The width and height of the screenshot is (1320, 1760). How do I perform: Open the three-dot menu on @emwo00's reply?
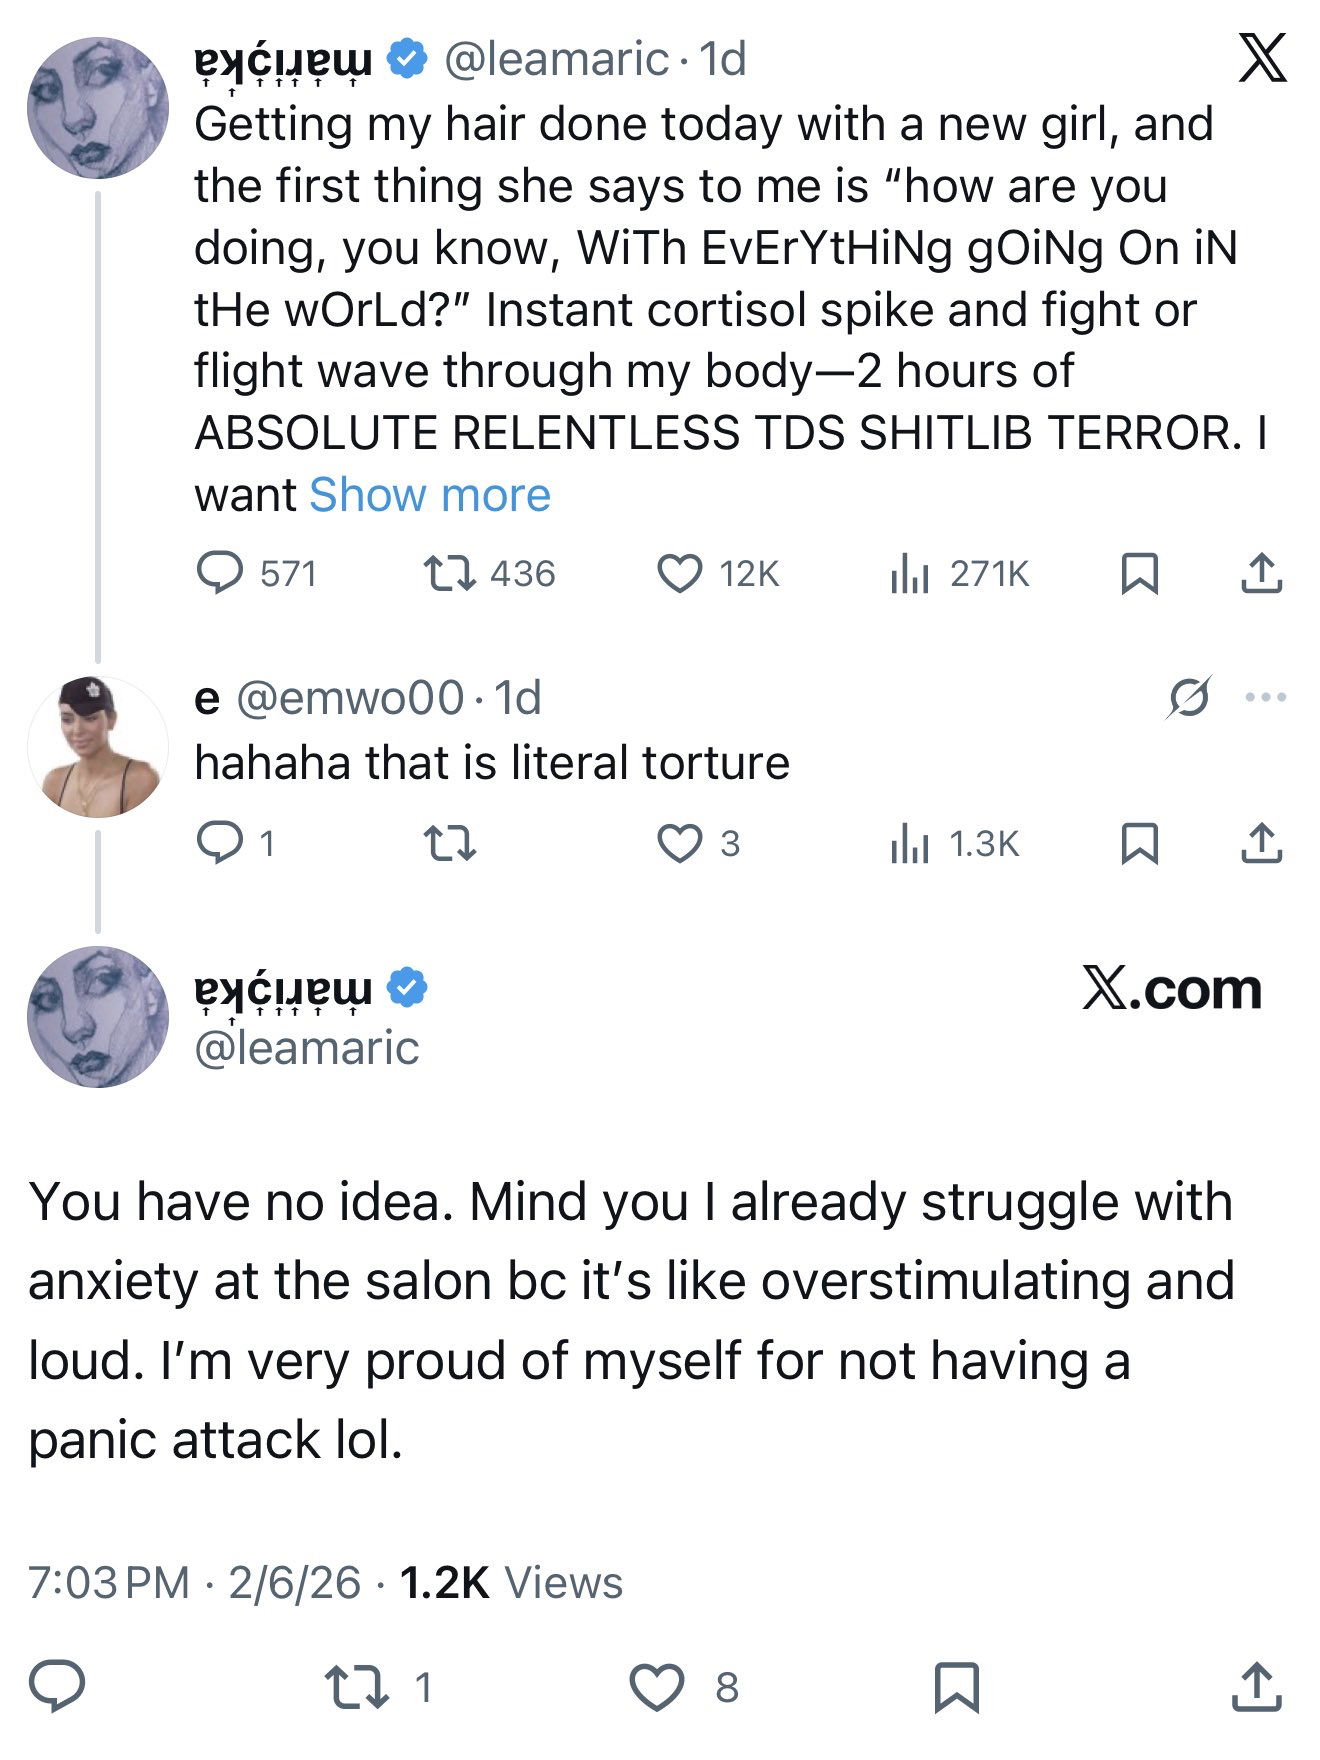(1266, 698)
